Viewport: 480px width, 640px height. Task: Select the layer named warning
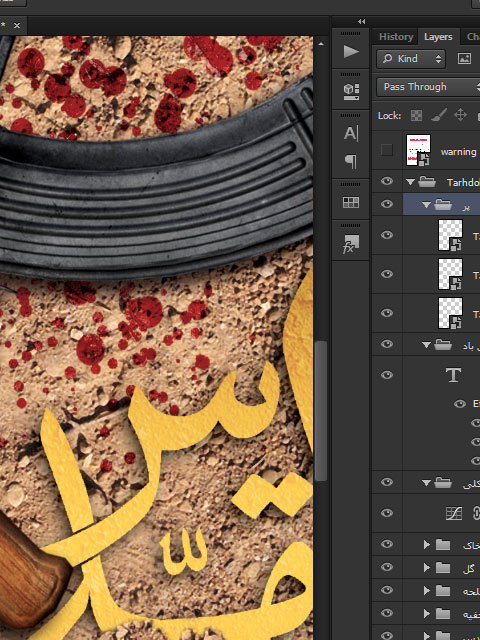[x=458, y=152]
